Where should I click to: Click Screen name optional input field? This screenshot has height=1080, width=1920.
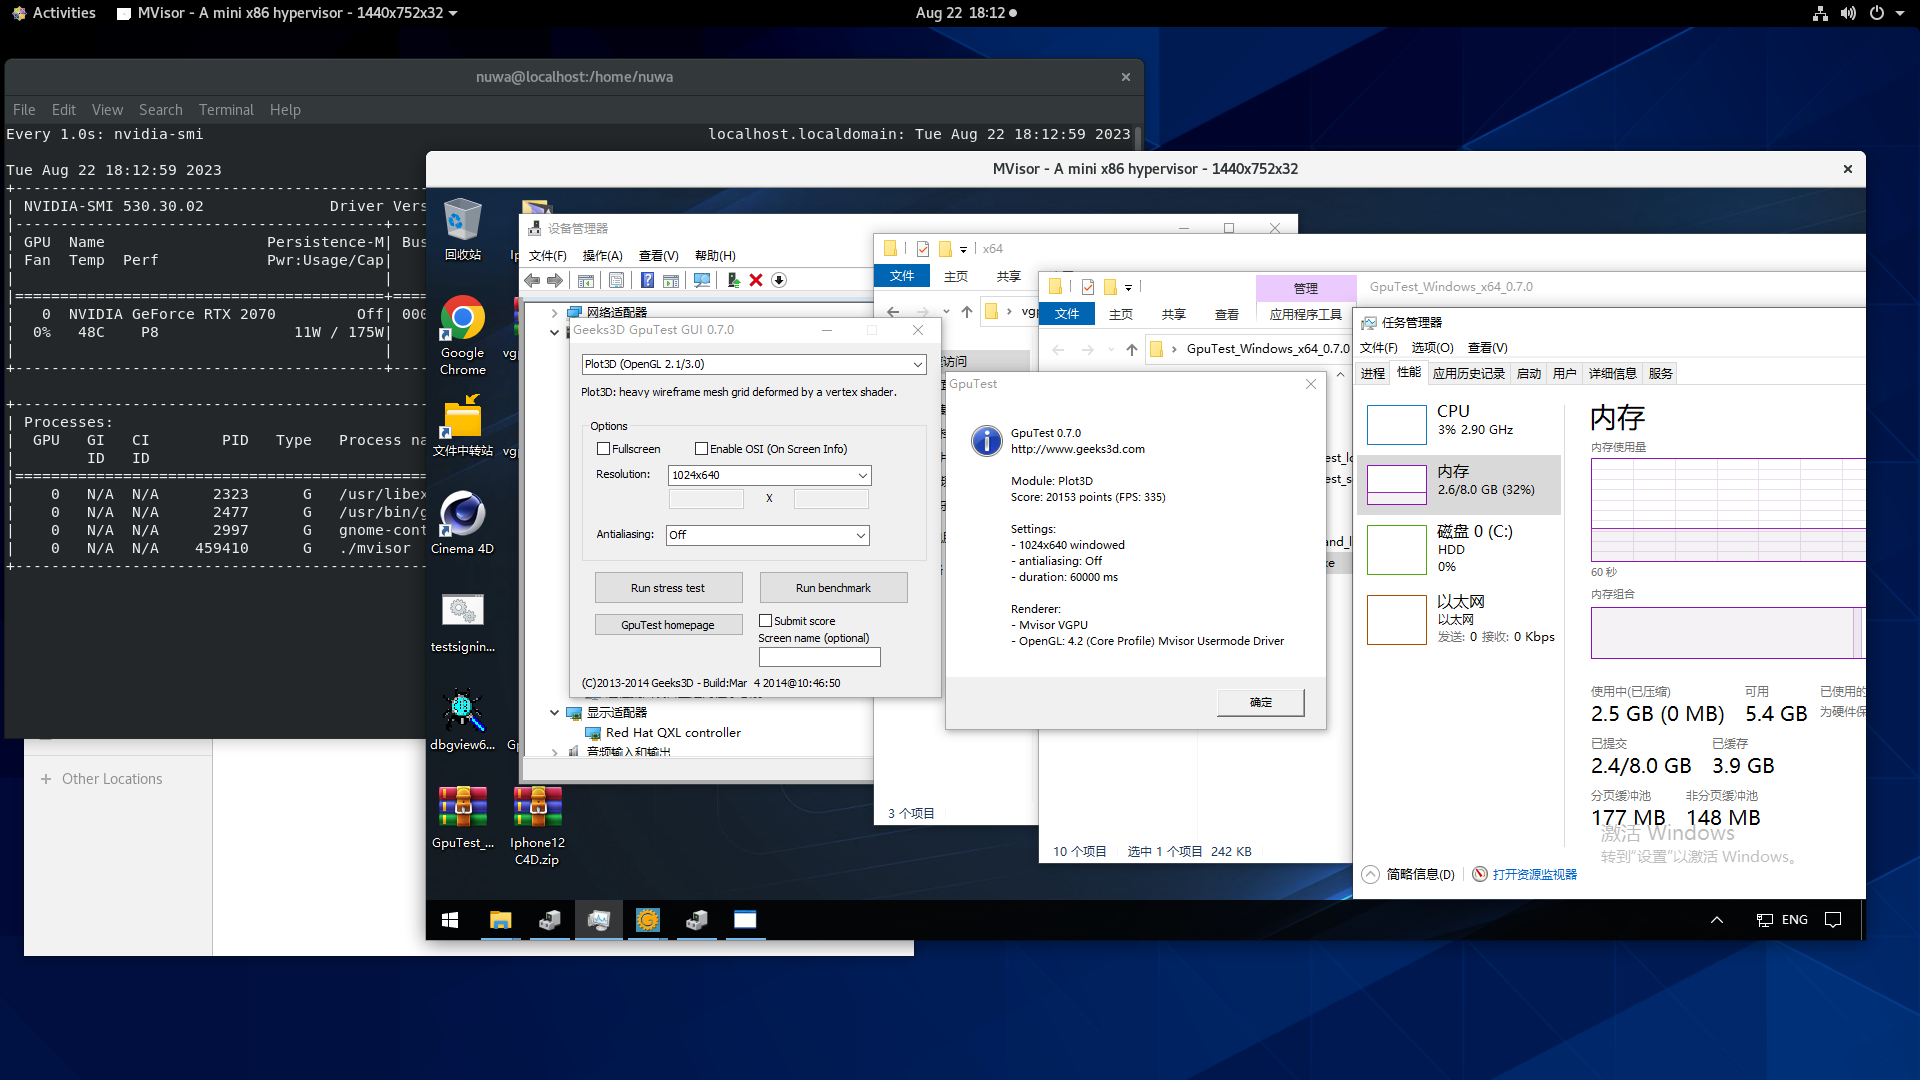point(819,657)
